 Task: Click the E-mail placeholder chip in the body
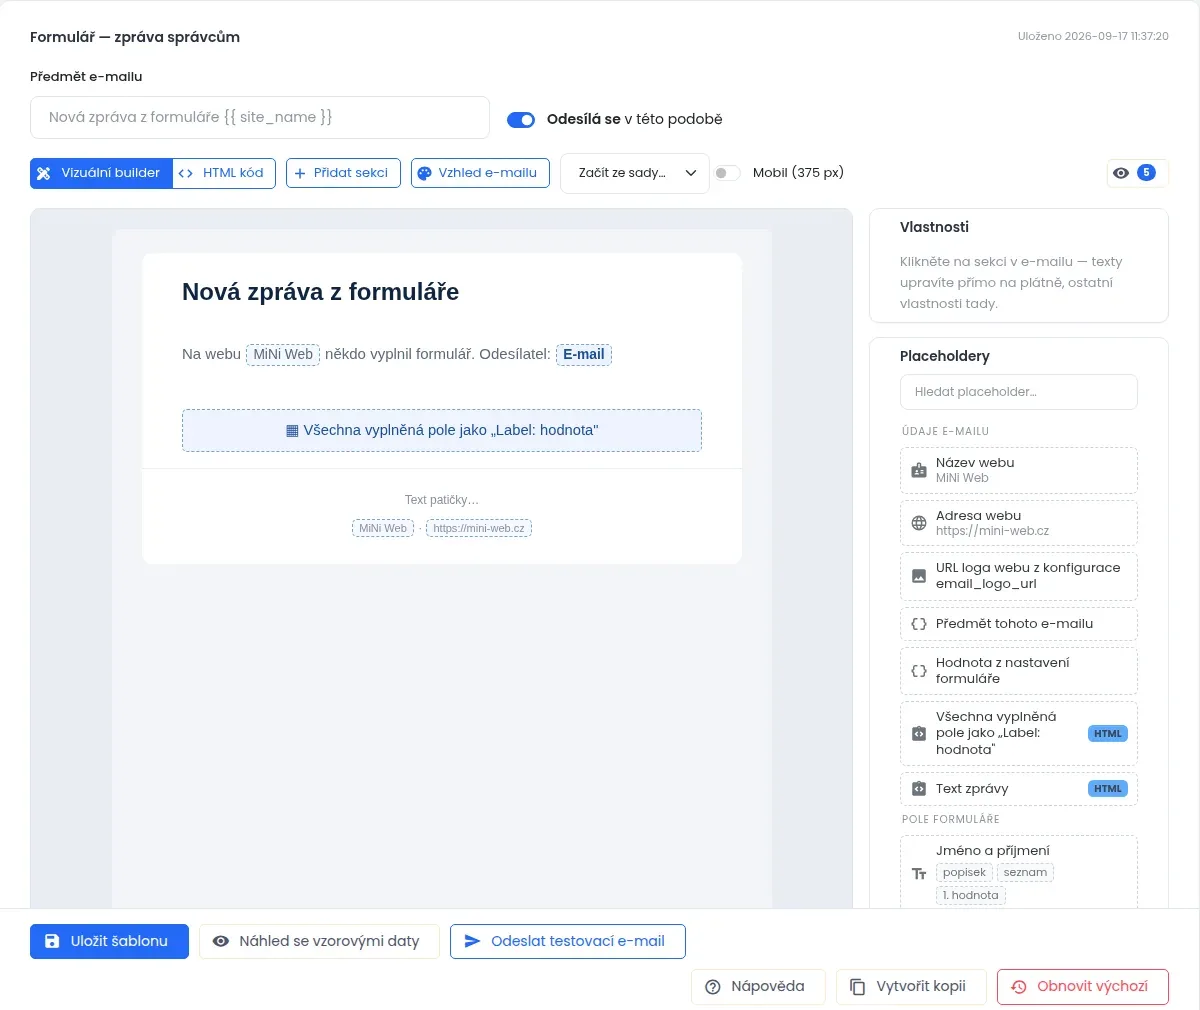point(583,354)
